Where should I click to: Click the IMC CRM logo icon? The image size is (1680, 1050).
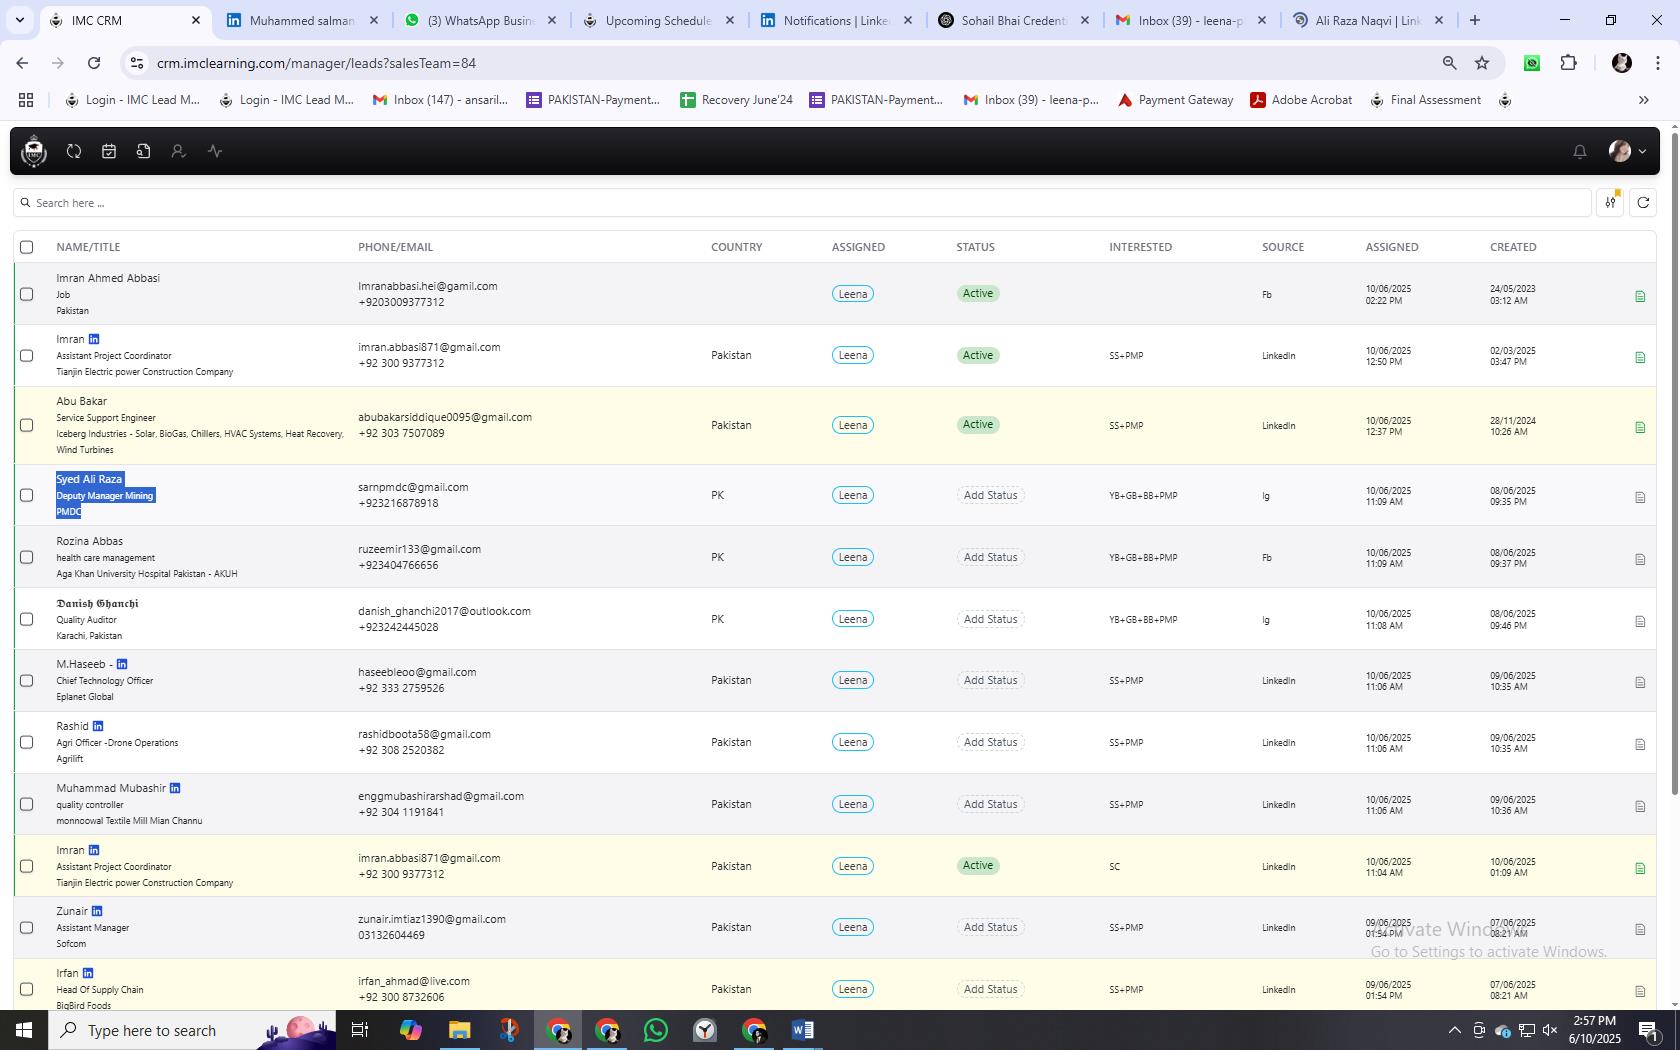pos(34,151)
